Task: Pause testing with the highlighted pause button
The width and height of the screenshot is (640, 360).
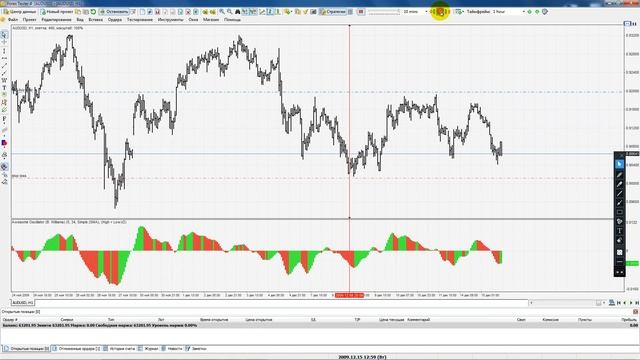Action: (440, 12)
